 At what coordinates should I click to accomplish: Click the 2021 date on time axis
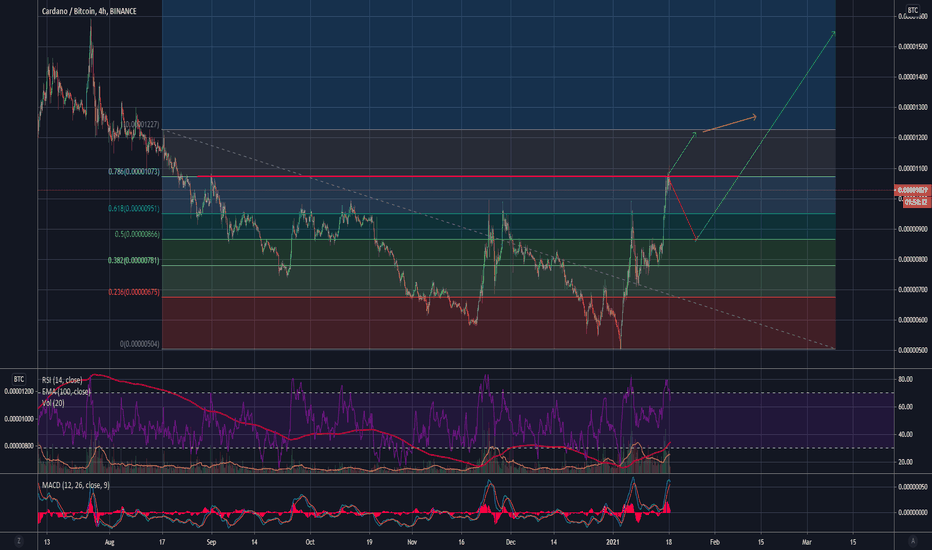pyautogui.click(x=613, y=542)
